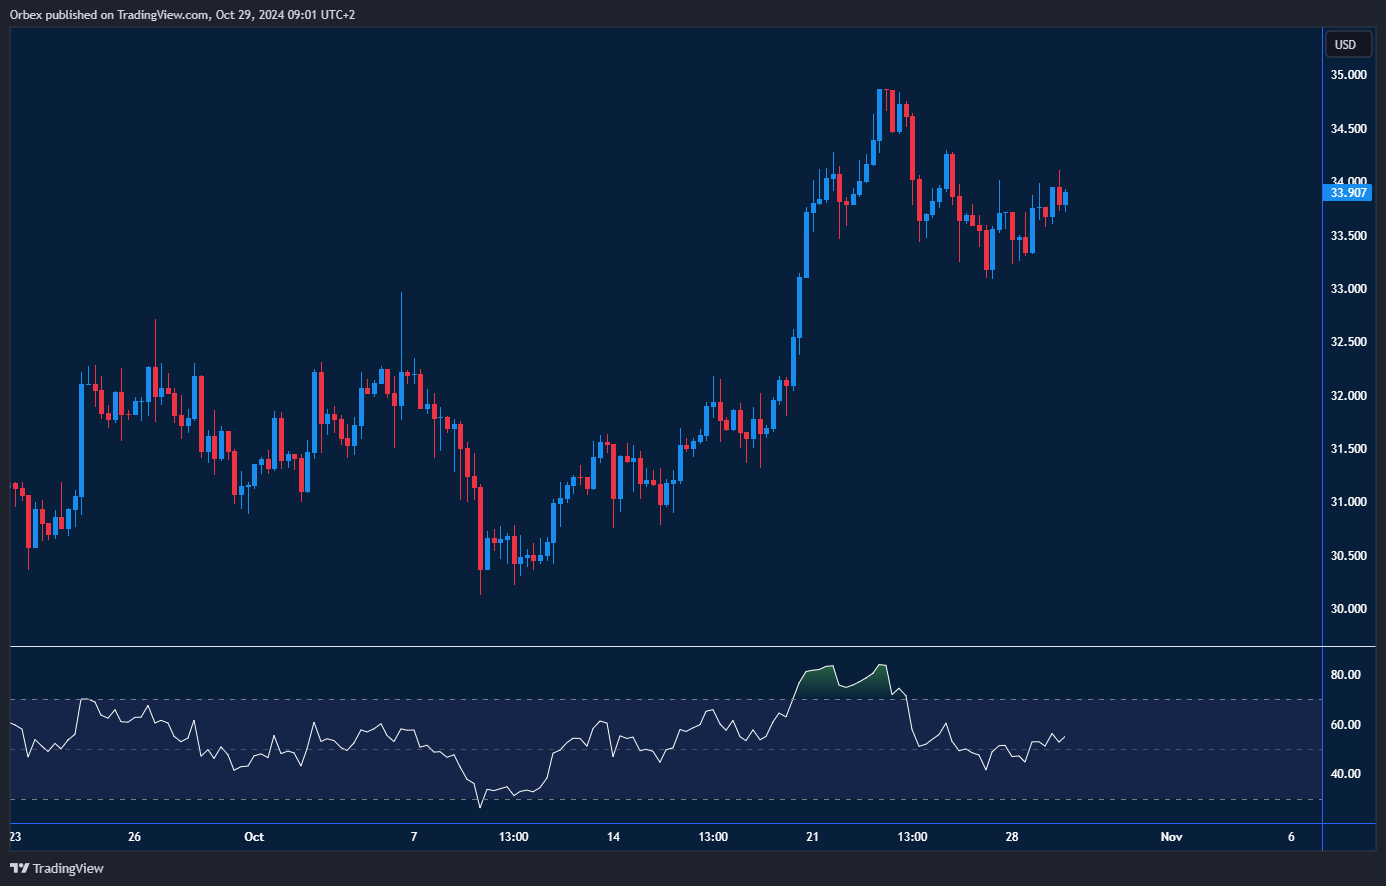
Task: Click the 32.500 level on the price scale
Action: 1348,342
